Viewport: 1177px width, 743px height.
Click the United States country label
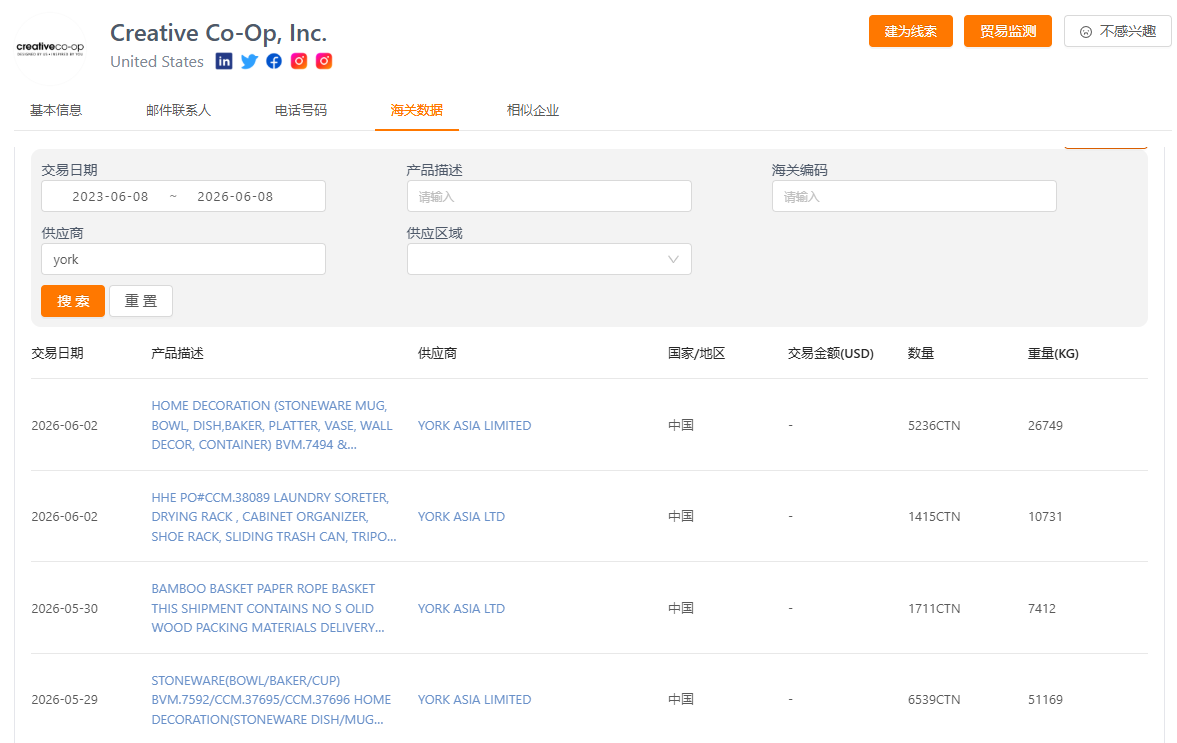157,62
